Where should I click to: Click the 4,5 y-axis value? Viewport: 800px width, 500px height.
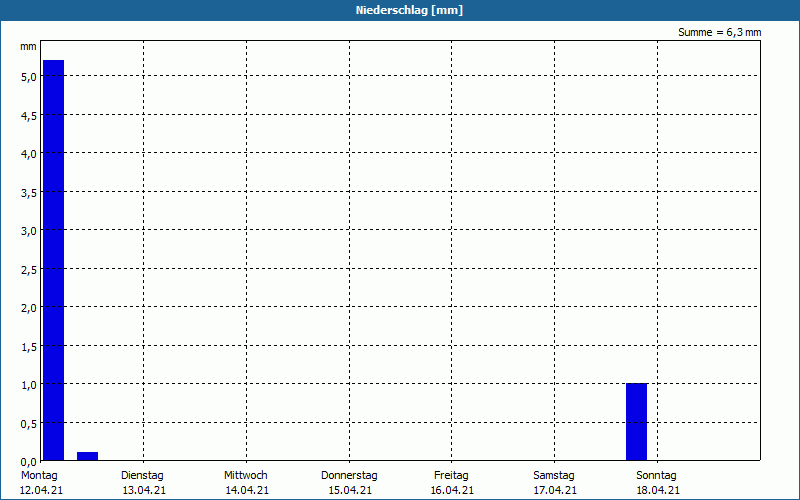click(29, 115)
